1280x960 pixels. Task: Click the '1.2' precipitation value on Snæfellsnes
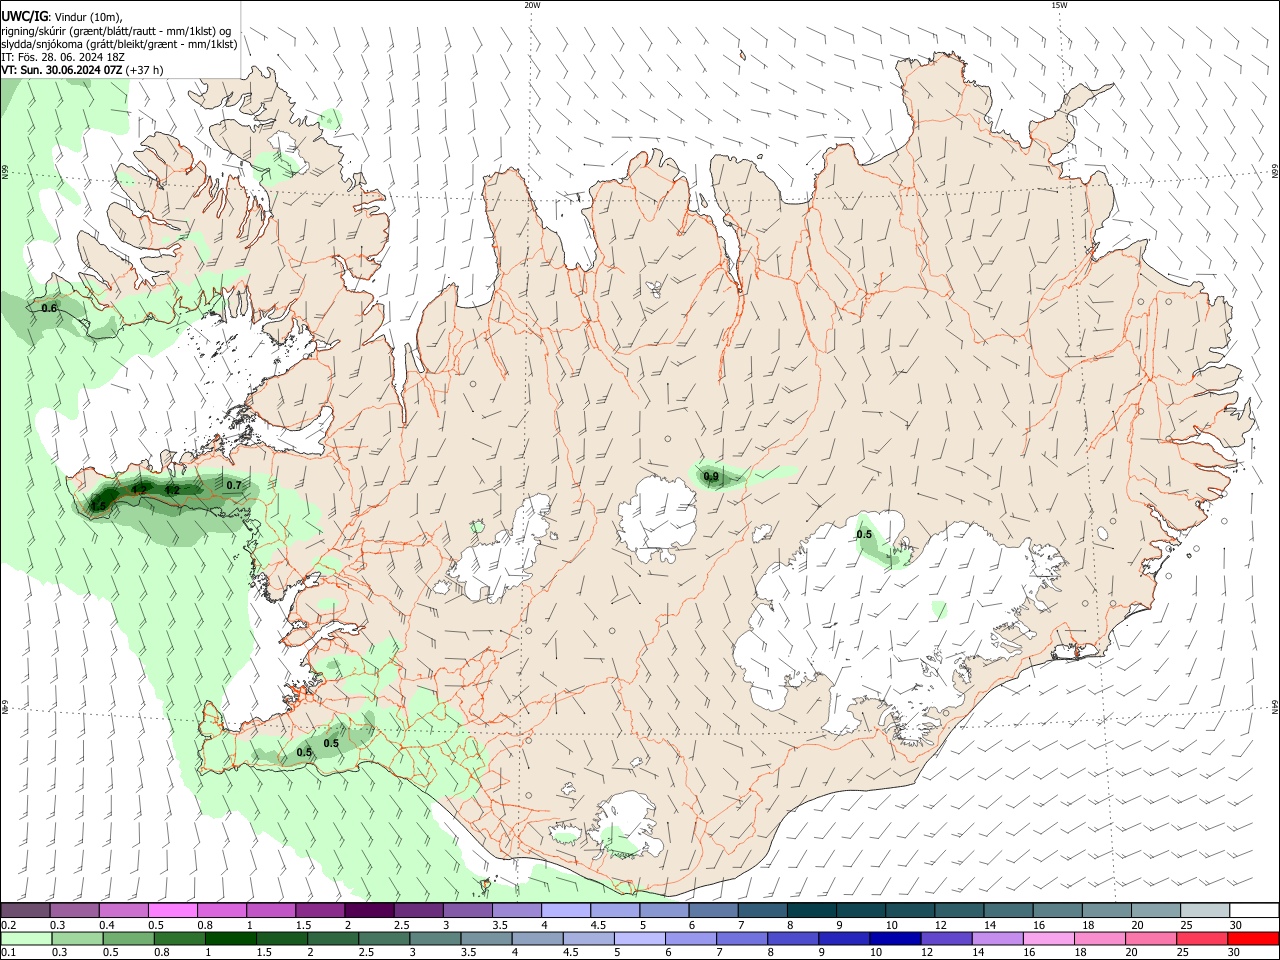pyautogui.click(x=172, y=490)
